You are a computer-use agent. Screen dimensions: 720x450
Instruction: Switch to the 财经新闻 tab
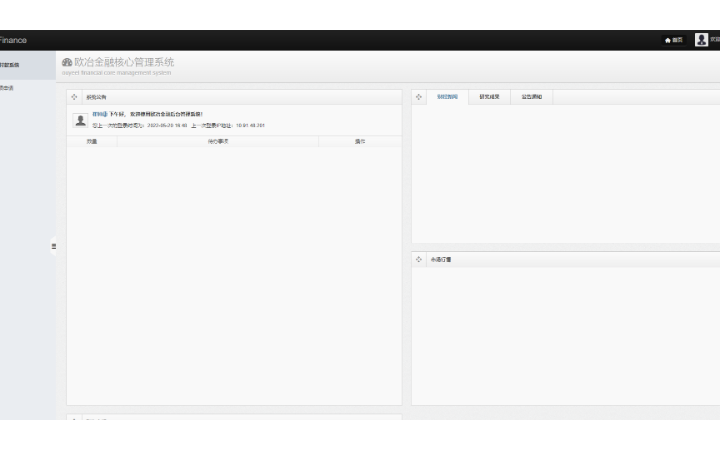(x=447, y=97)
